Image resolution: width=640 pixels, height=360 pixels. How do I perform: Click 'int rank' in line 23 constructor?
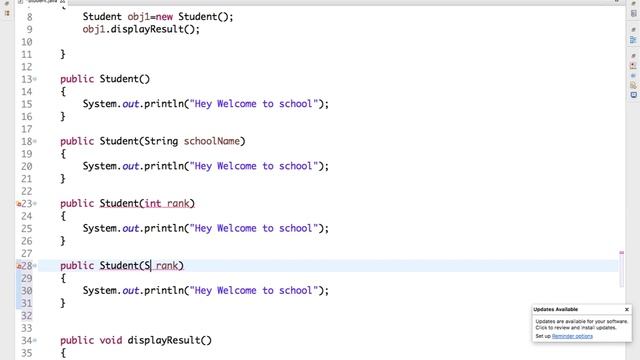(x=167, y=203)
